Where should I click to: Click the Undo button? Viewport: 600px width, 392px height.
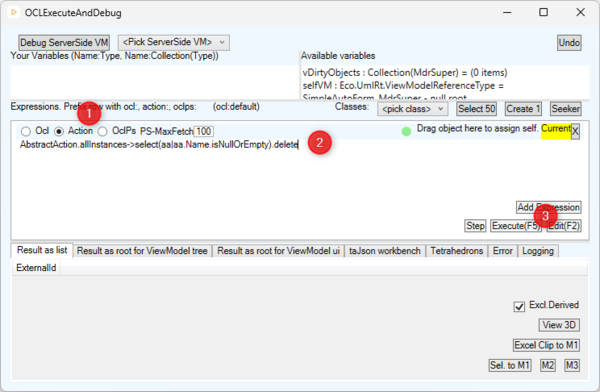coord(569,42)
